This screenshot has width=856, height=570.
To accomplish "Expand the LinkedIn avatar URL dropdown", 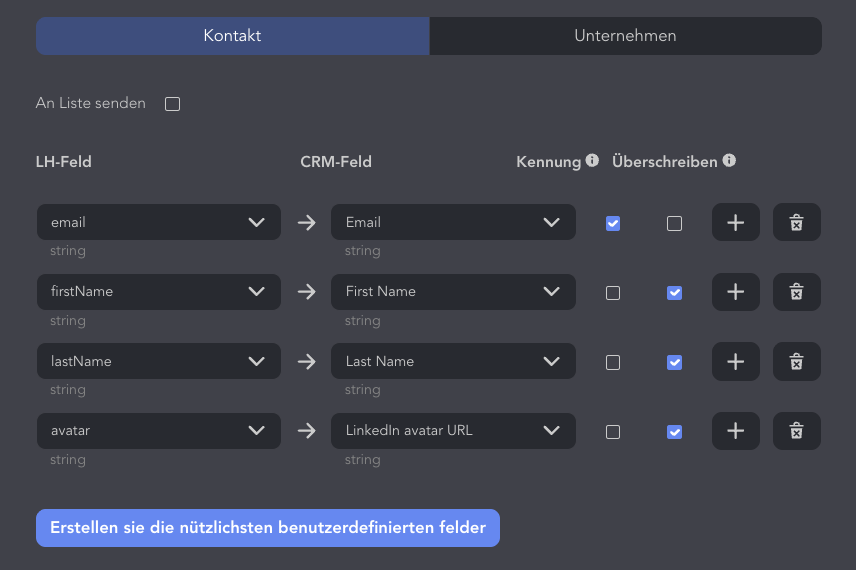I will 453,431.
